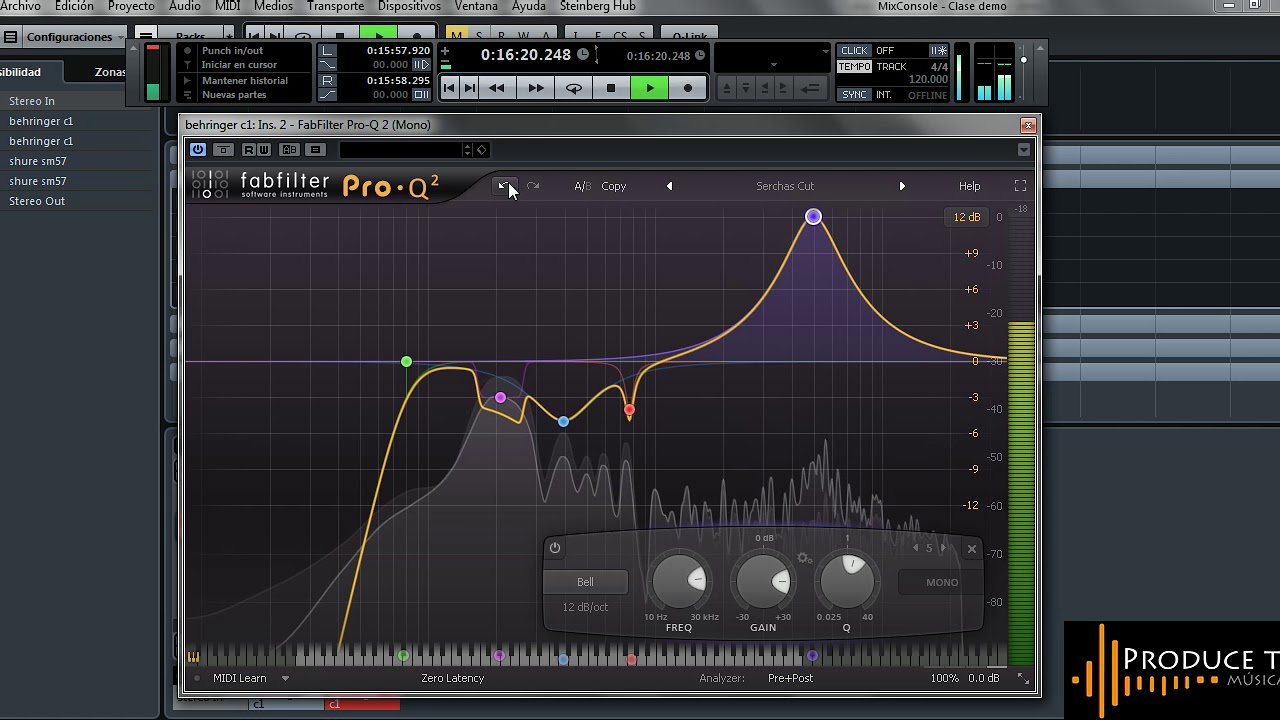This screenshot has width=1280, height=720.
Task: Open the Serchas Cut preset menu
Action: coord(785,186)
